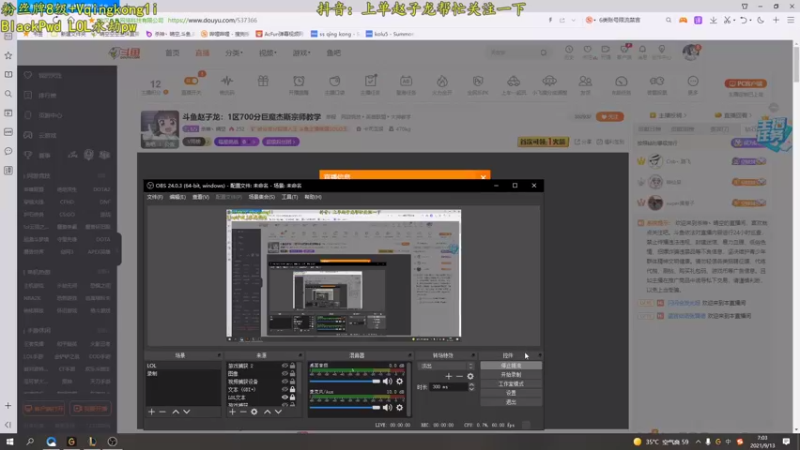Toggle lock on 文本 (GDI+) source
This screenshot has height=450, width=800.
(x=293, y=389)
